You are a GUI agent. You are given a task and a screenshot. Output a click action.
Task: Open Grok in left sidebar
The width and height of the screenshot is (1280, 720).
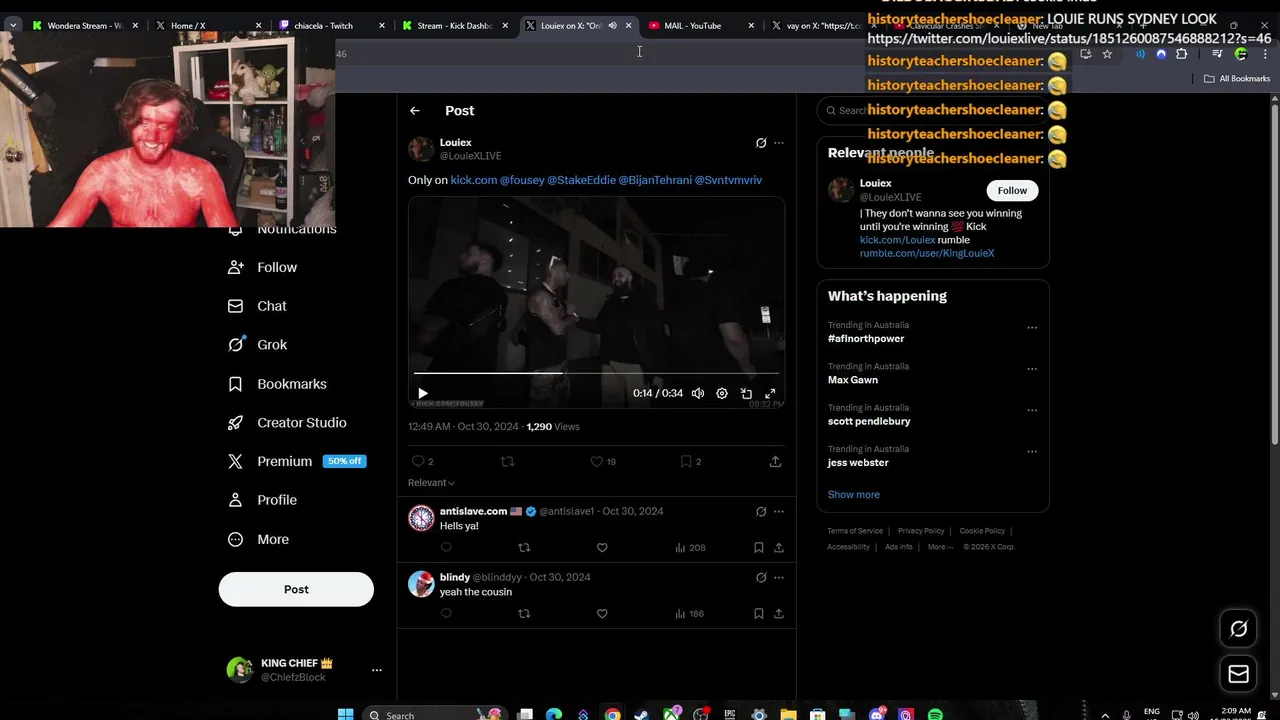pos(257,345)
